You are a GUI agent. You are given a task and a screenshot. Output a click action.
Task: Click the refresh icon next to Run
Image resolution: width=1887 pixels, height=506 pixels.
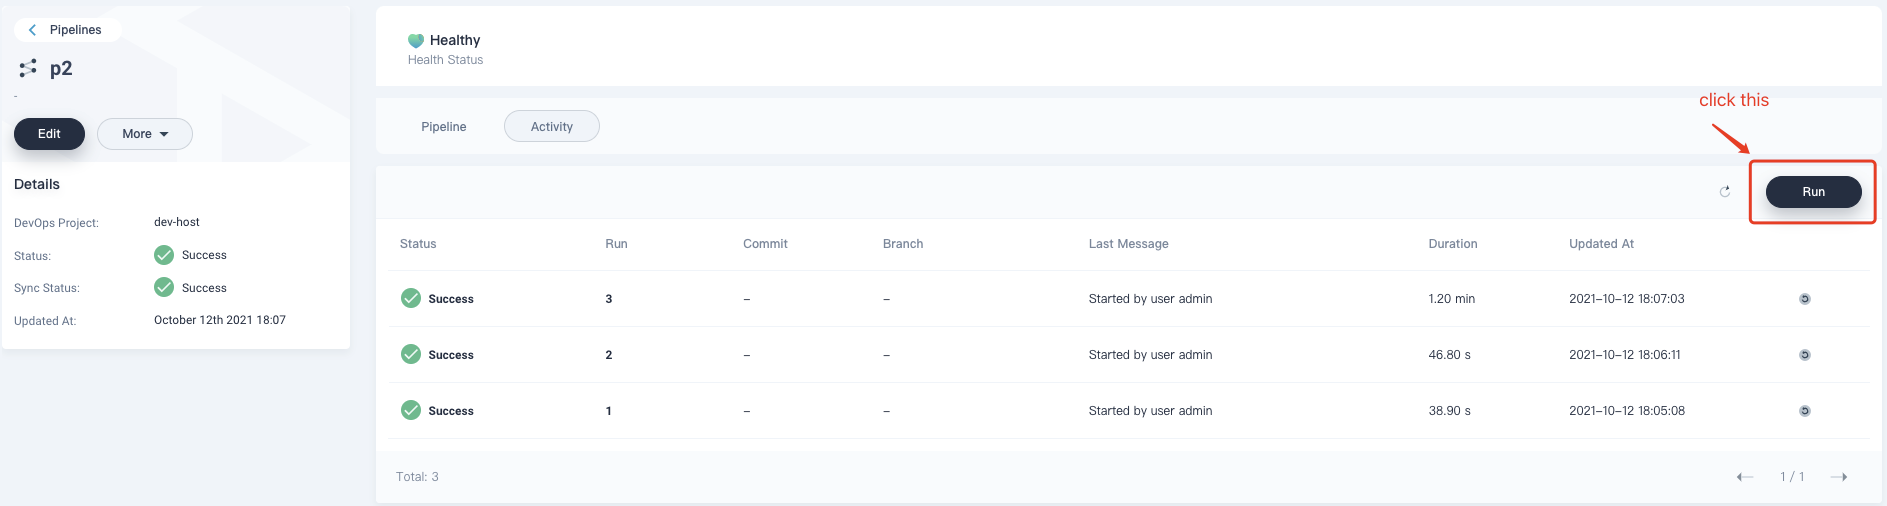click(x=1725, y=192)
